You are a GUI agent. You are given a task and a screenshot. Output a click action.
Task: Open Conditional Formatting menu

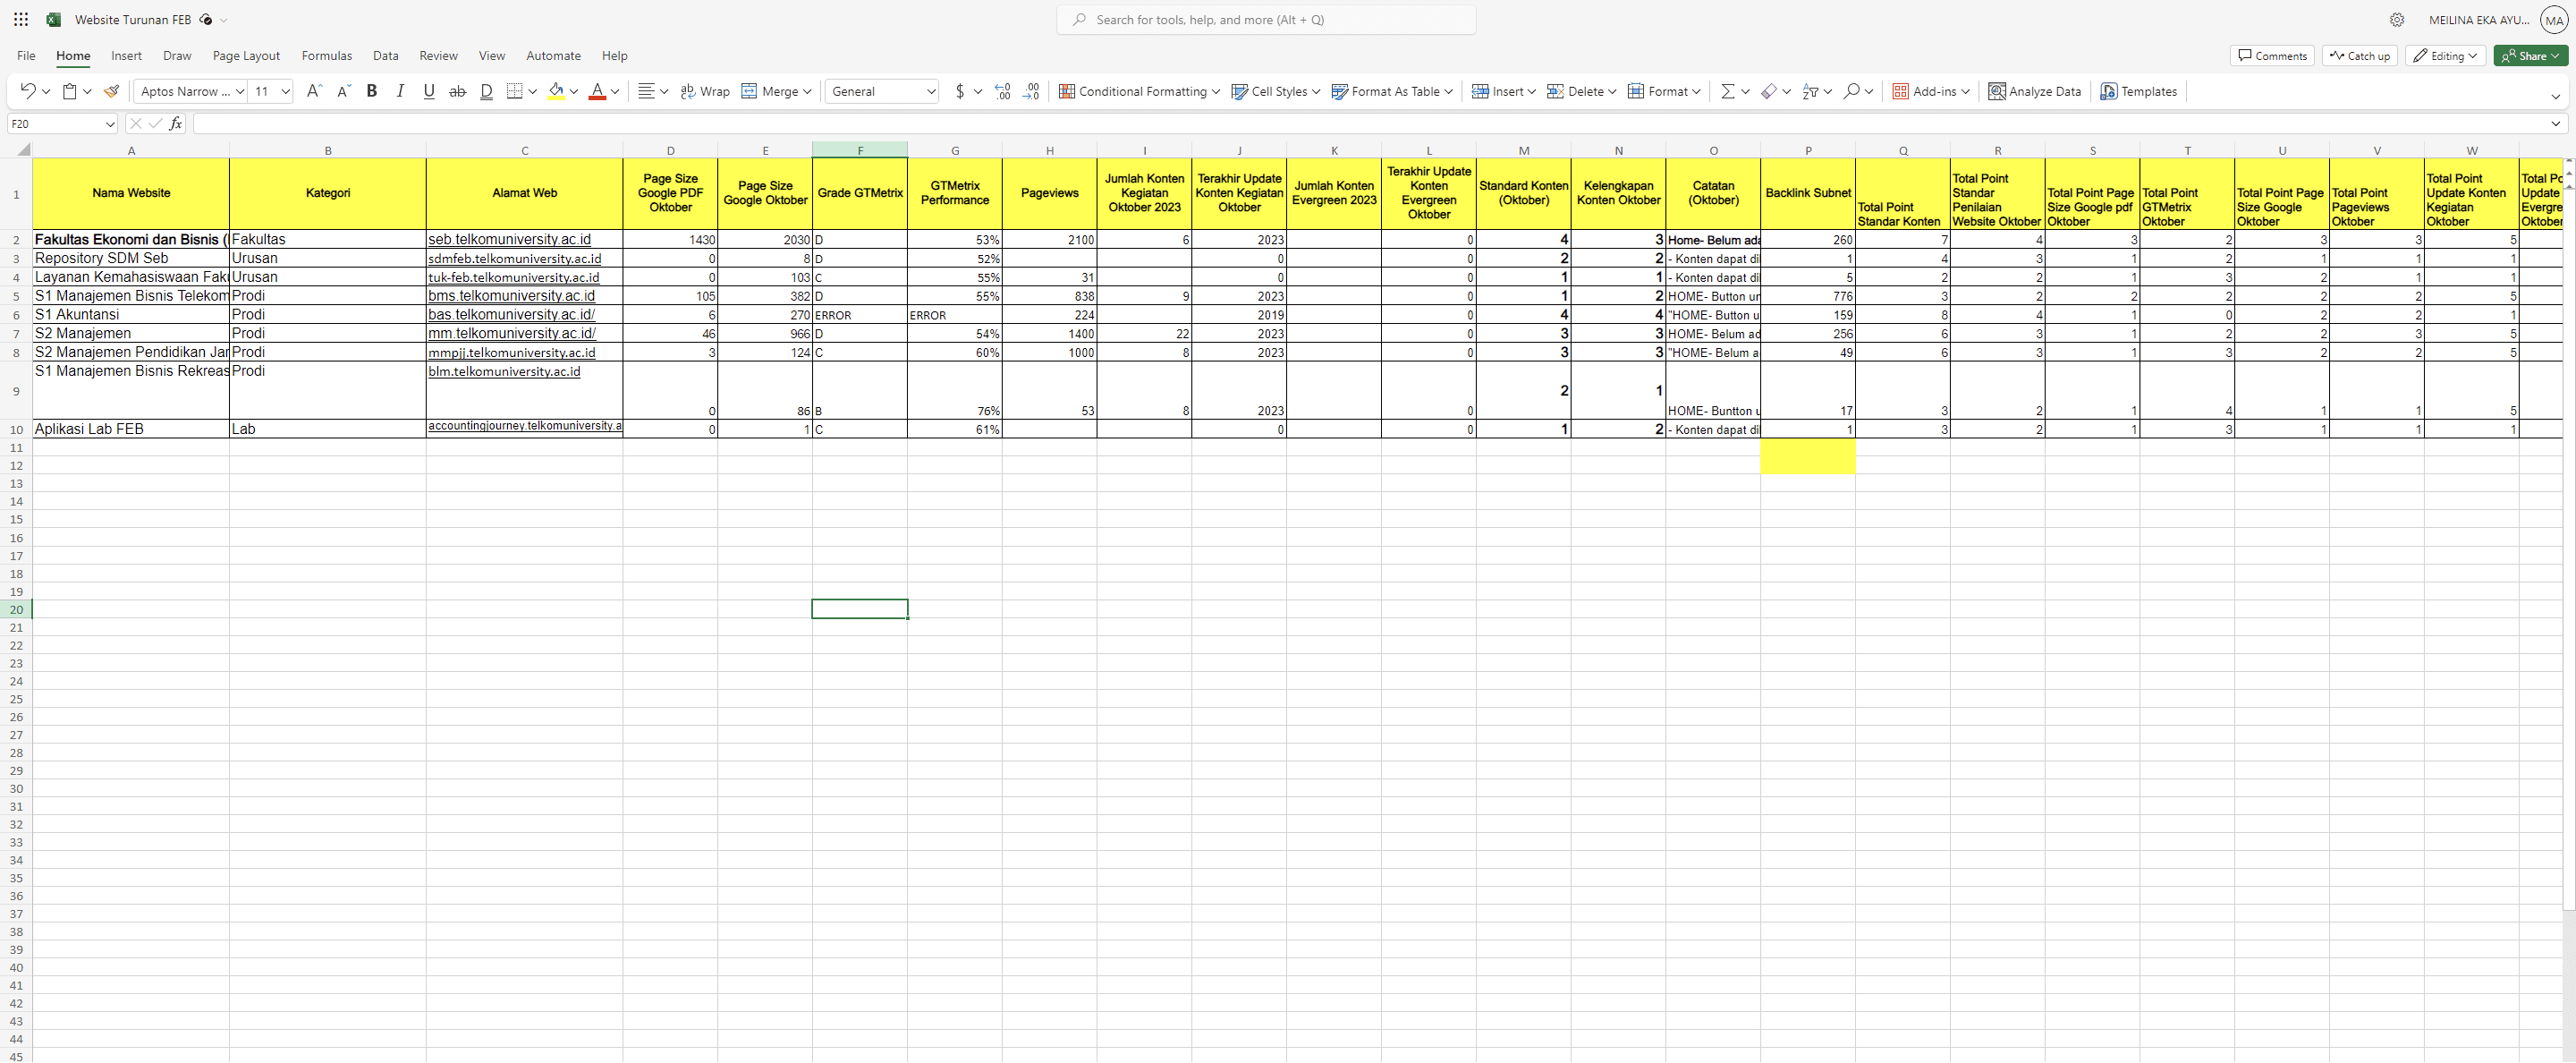pos(1139,91)
